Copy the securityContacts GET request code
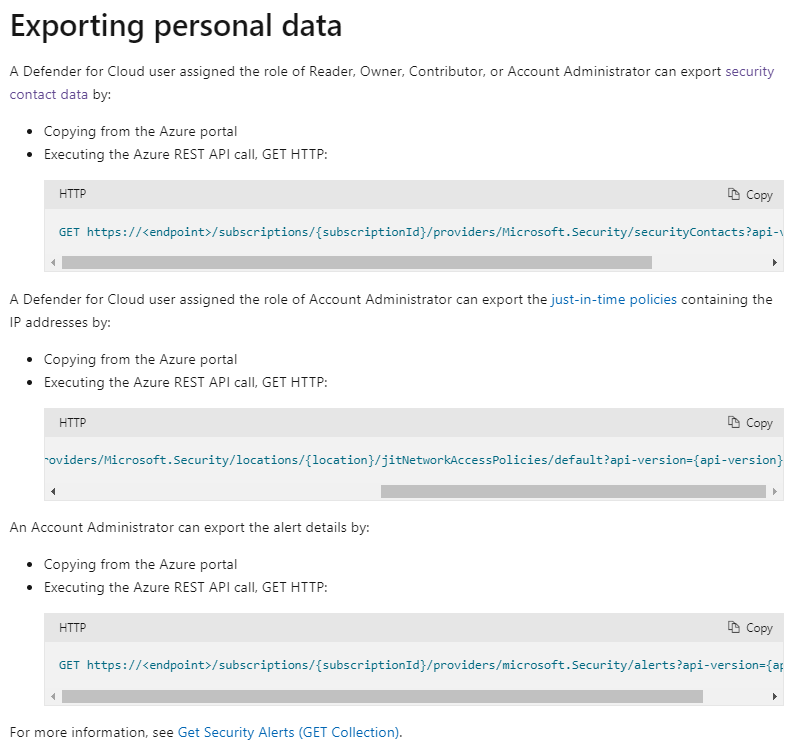 (x=750, y=195)
